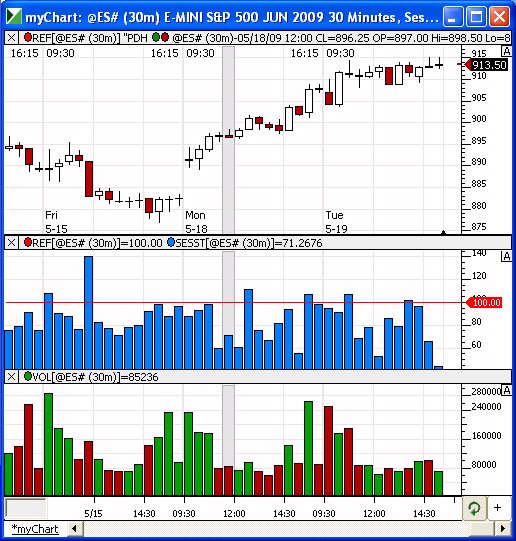516x541 pixels.
Task: Click blue SESST indicator marker
Action: pos(171,242)
